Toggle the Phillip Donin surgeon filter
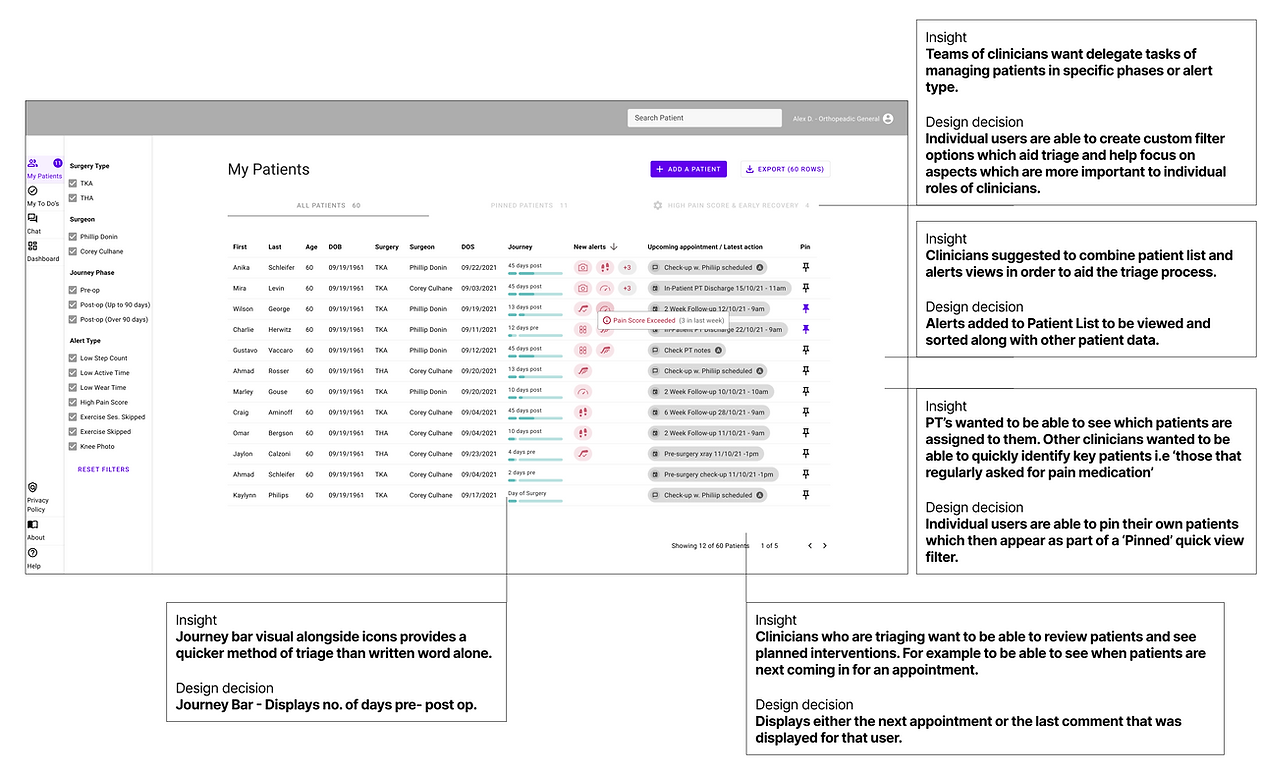This screenshot has width=1263, height=769. click(x=73, y=237)
